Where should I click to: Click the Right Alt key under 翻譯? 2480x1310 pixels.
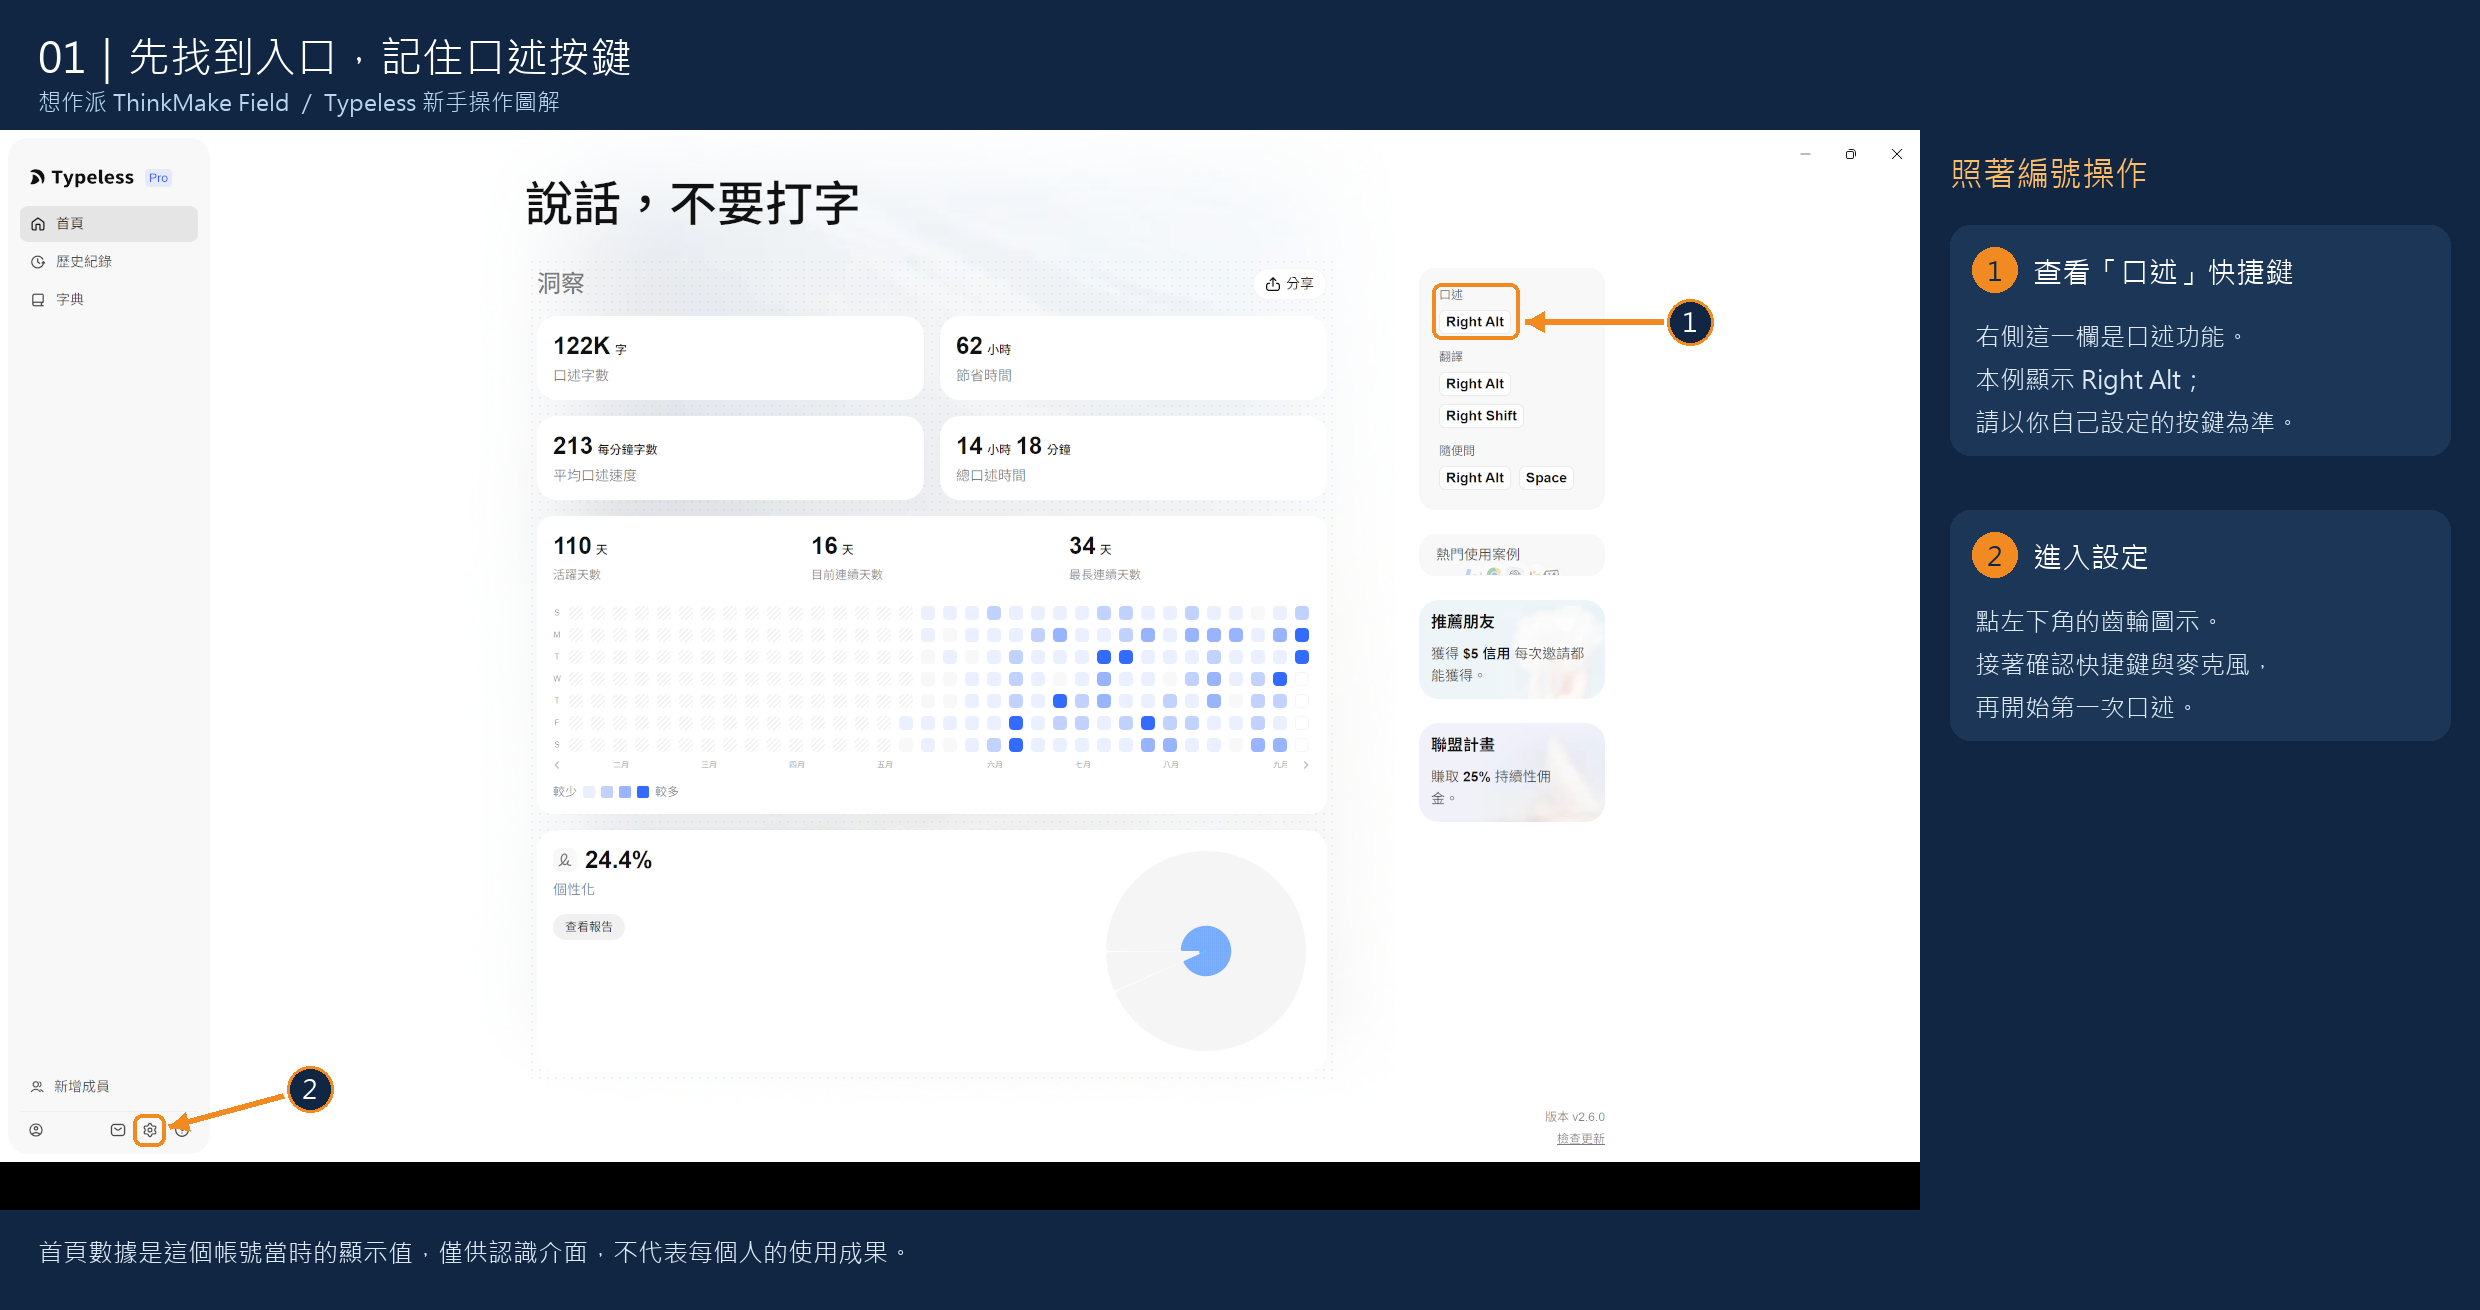[x=1475, y=384]
